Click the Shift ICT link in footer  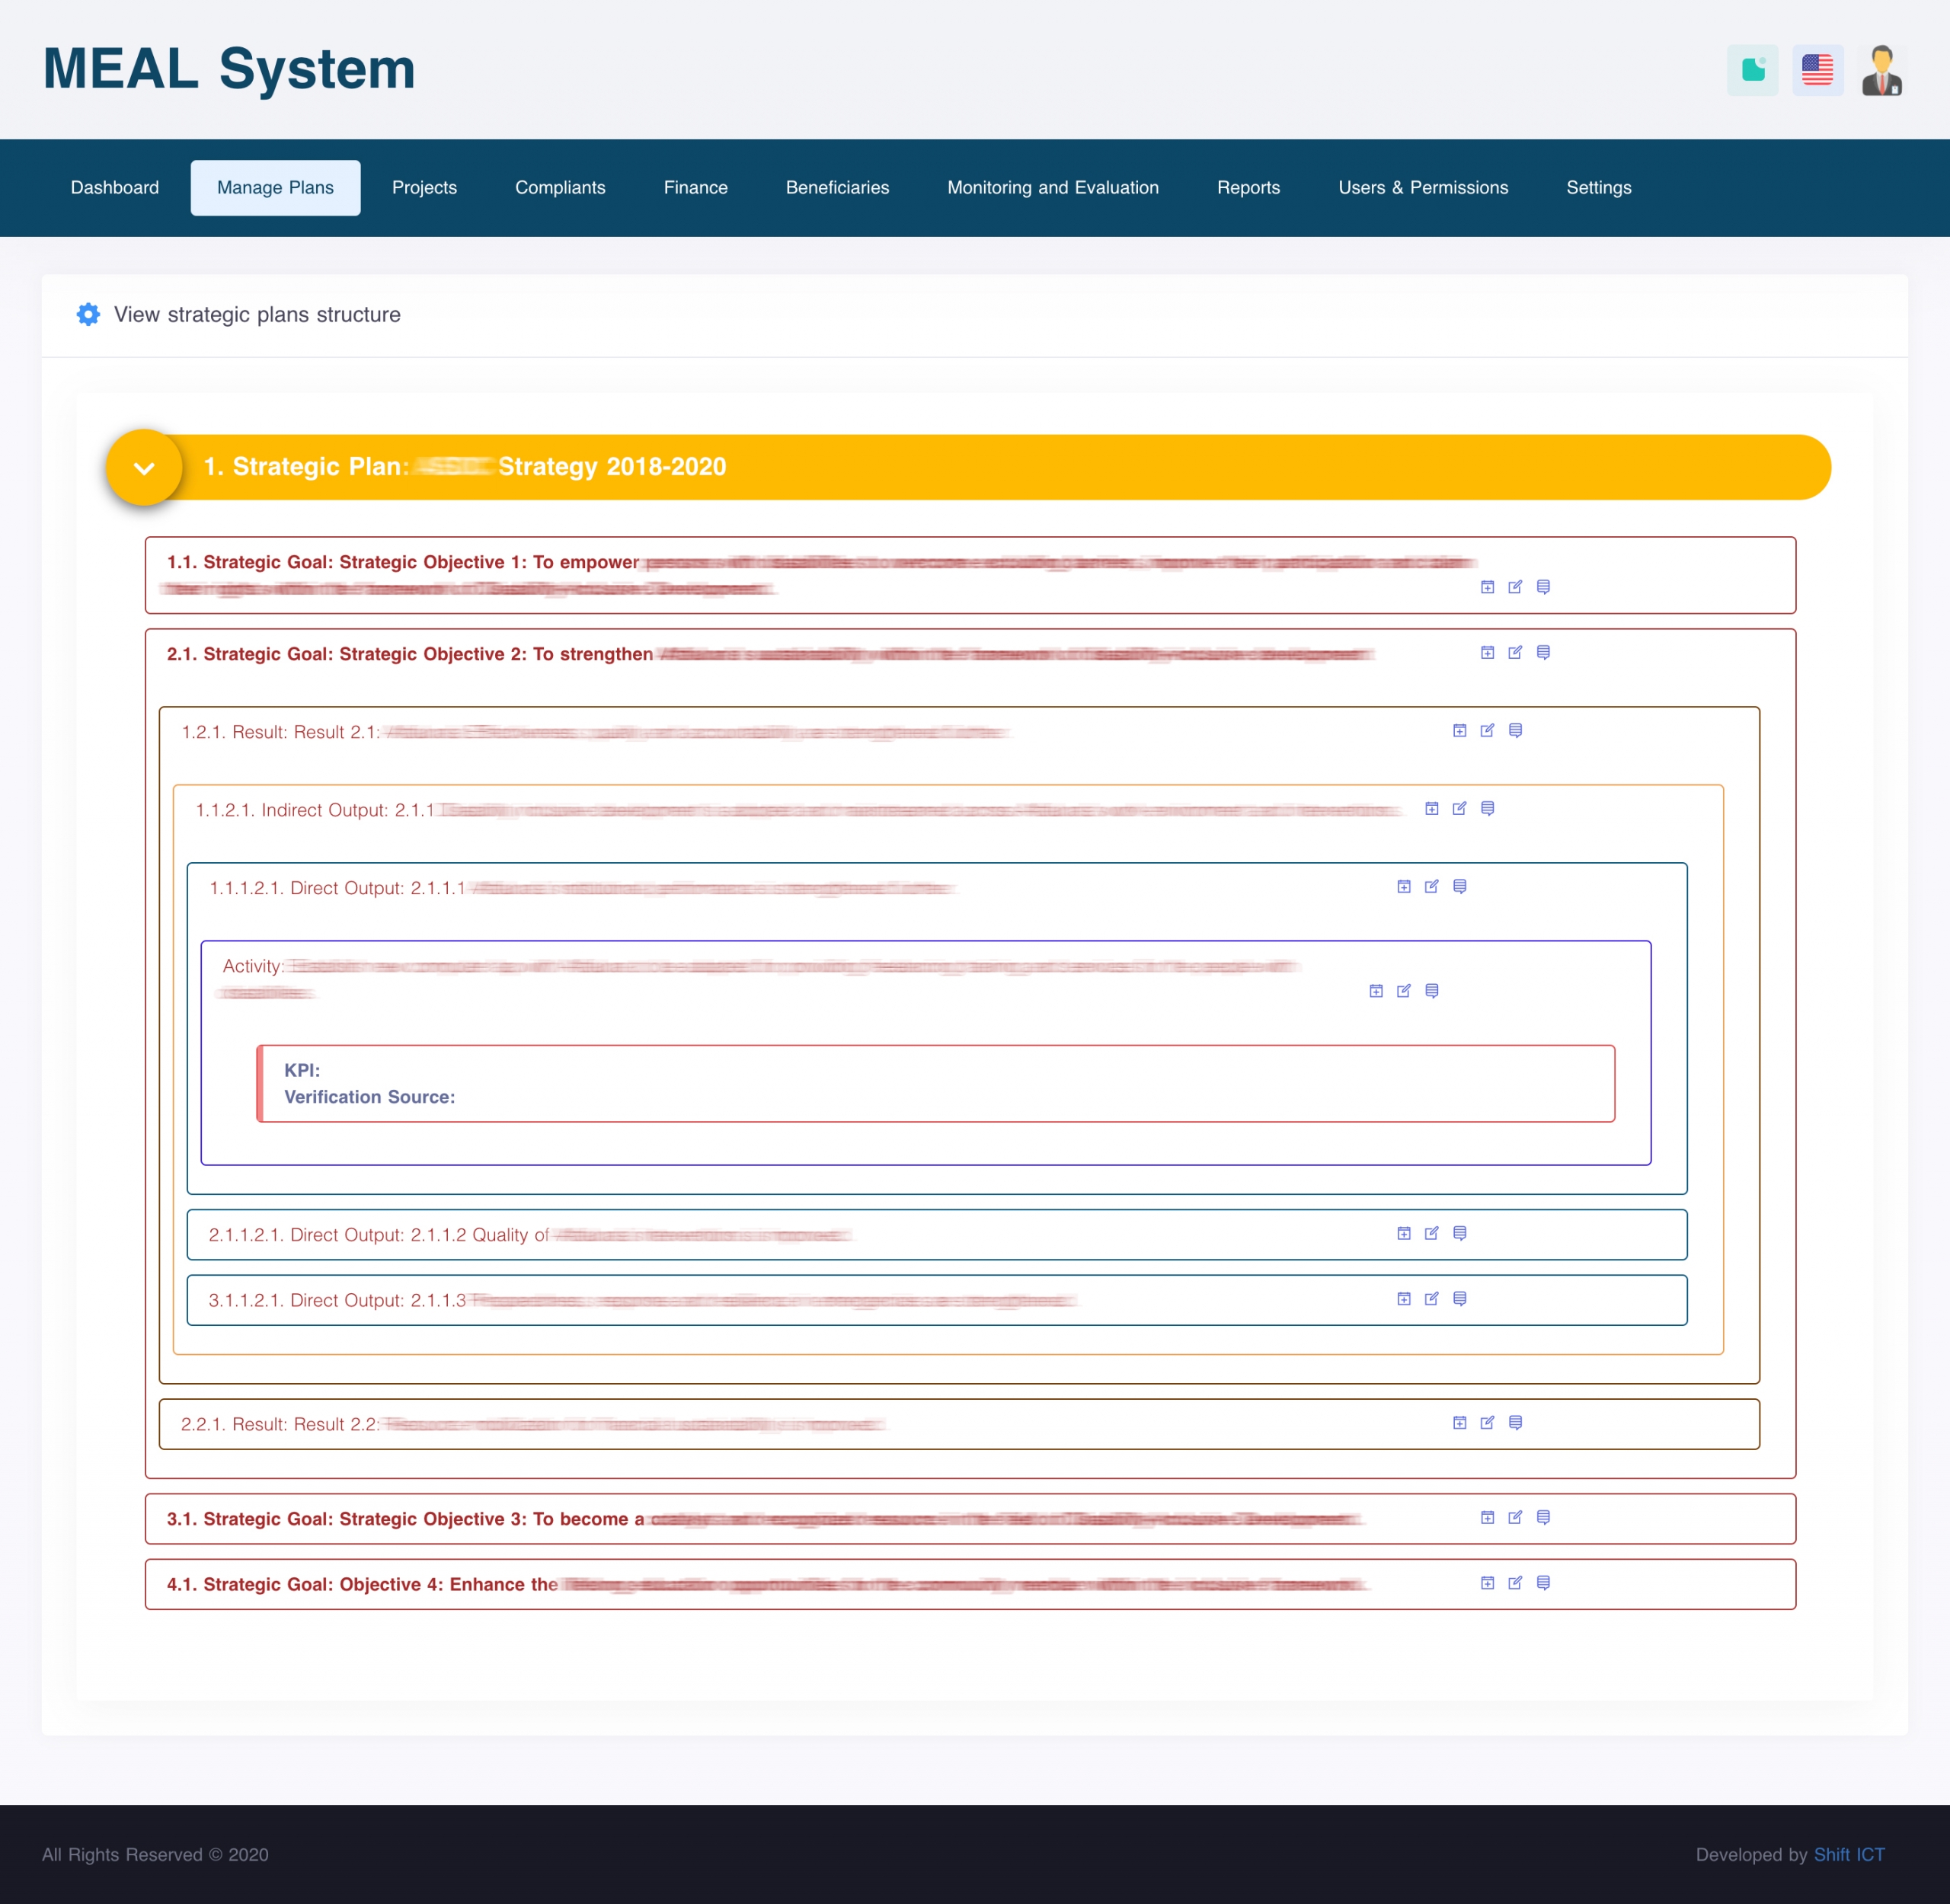[x=1849, y=1854]
